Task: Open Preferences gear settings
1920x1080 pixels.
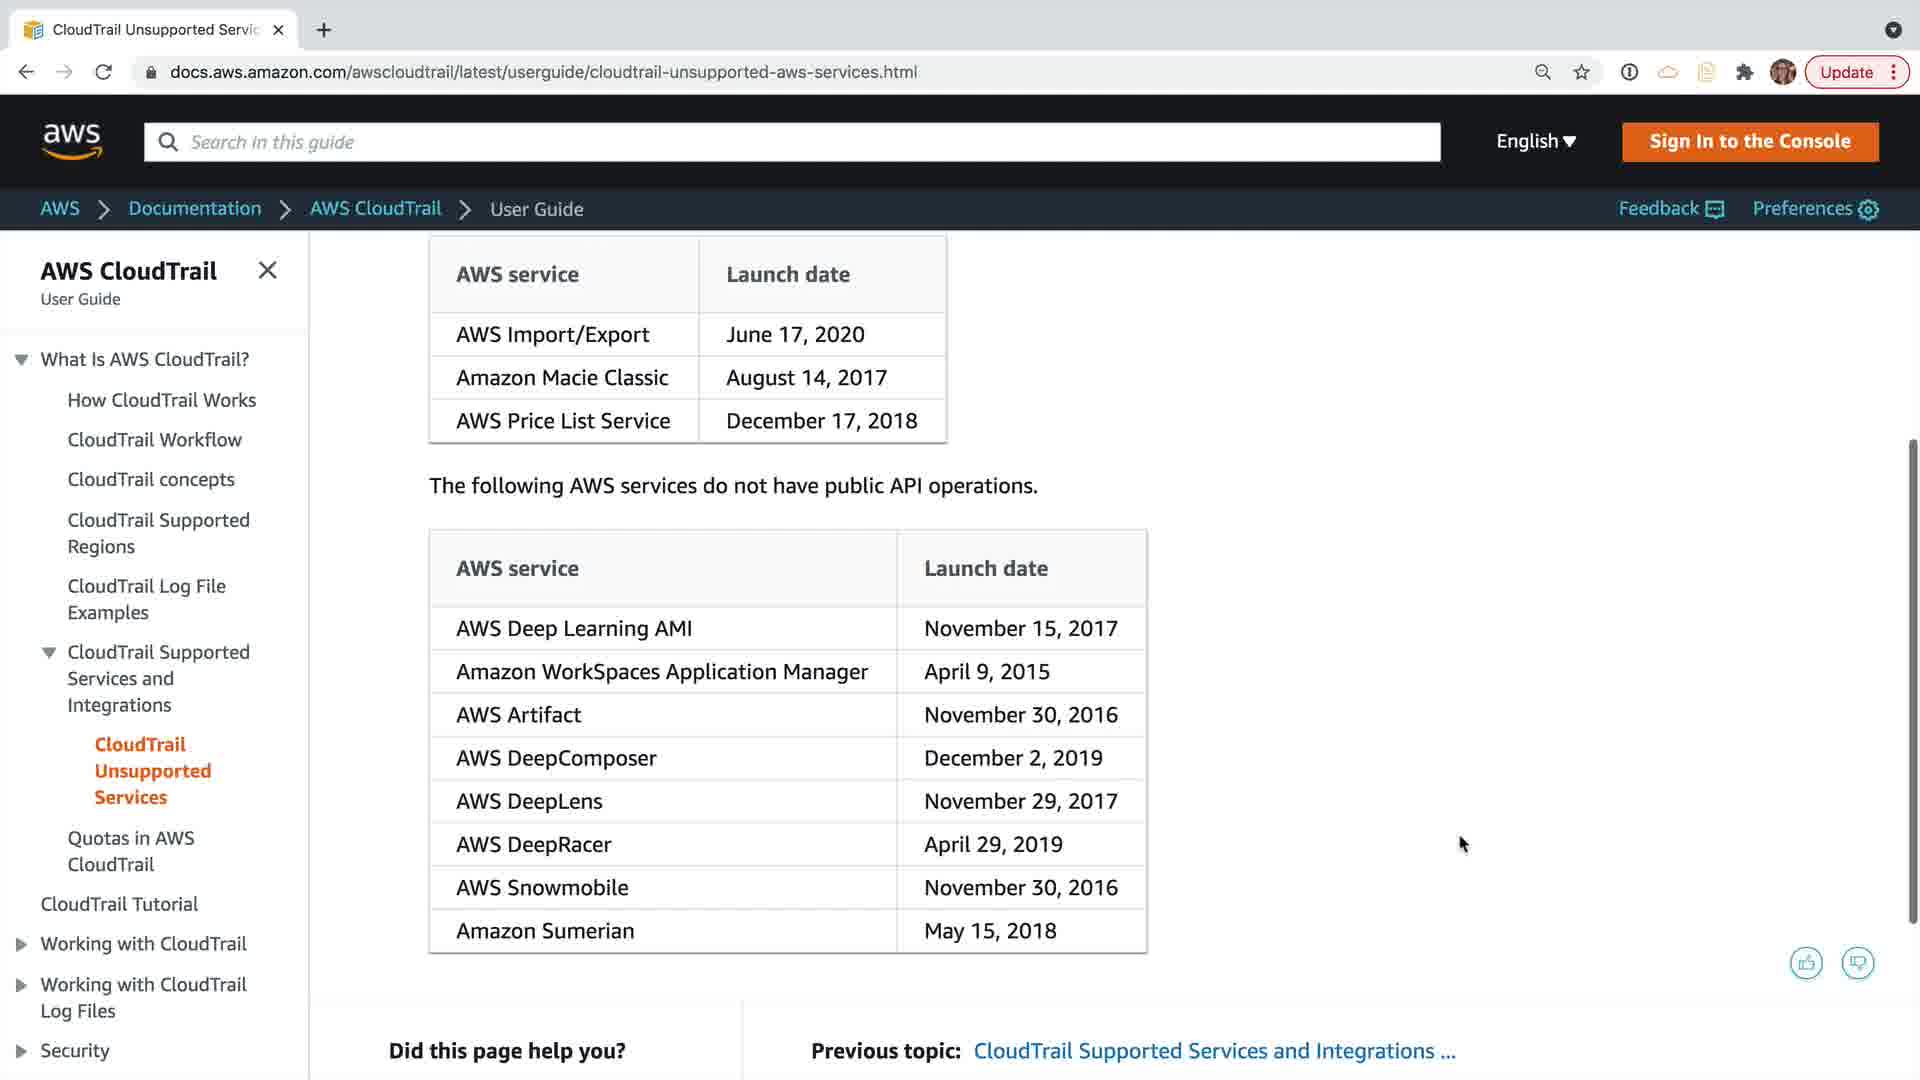Action: pyautogui.click(x=1868, y=209)
